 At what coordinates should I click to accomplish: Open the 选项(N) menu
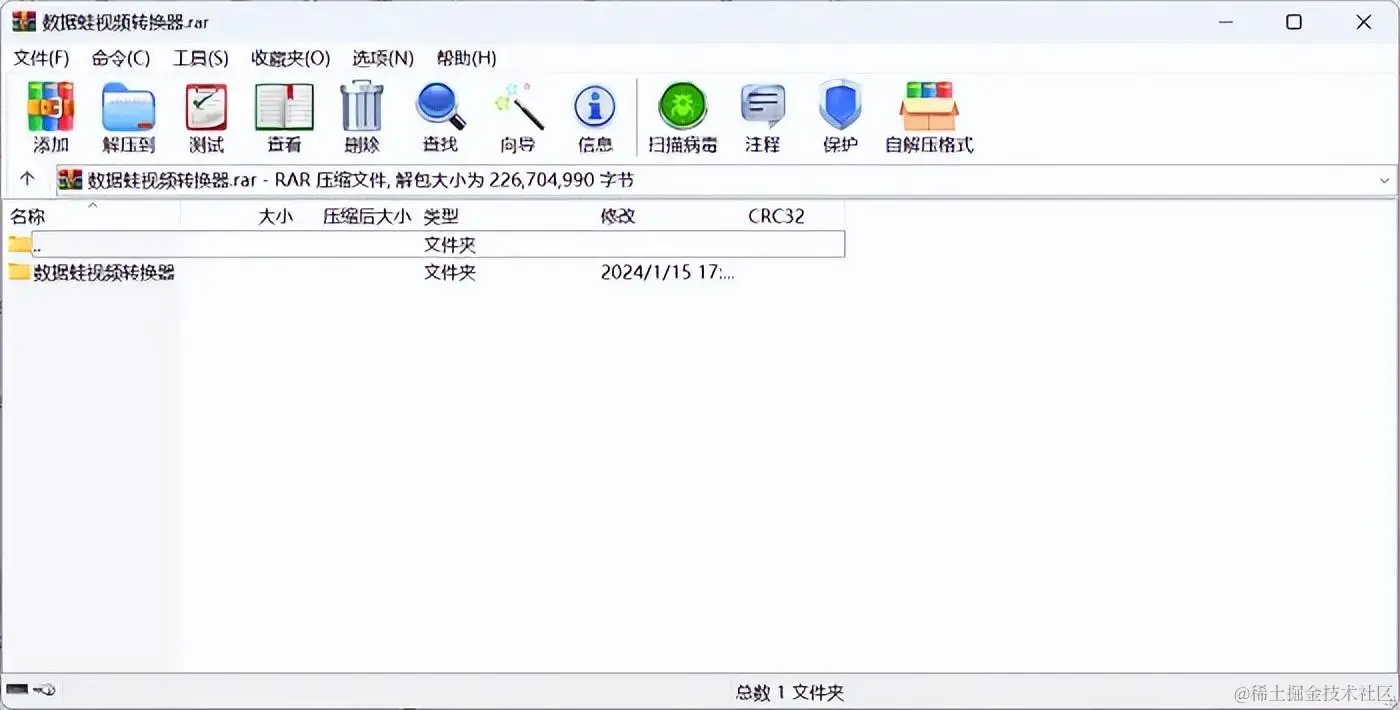pyautogui.click(x=383, y=58)
